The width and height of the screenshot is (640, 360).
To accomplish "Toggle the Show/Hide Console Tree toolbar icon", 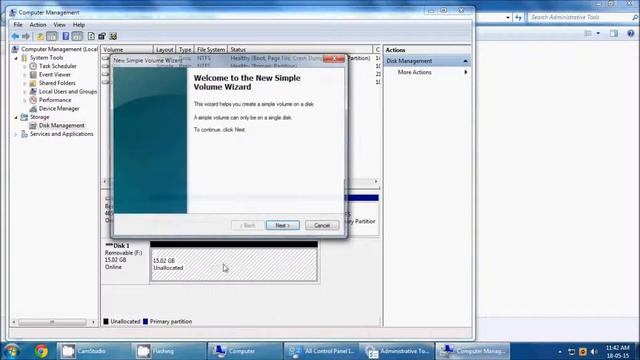I will coord(52,36).
